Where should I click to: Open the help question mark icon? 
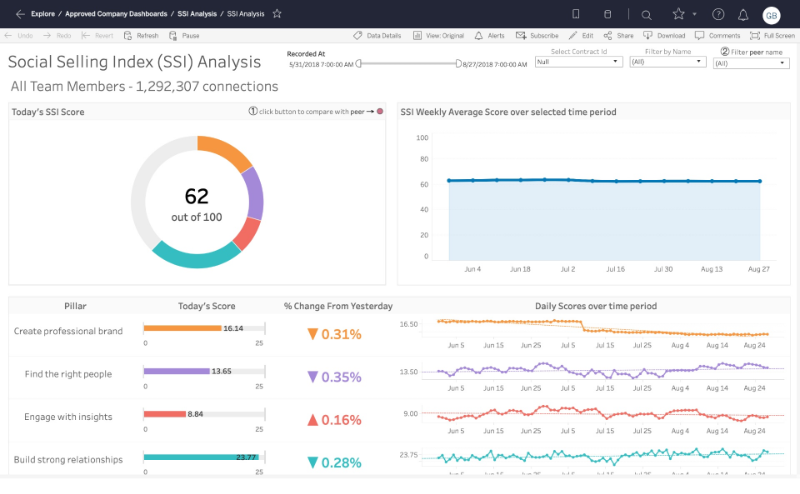click(x=718, y=15)
